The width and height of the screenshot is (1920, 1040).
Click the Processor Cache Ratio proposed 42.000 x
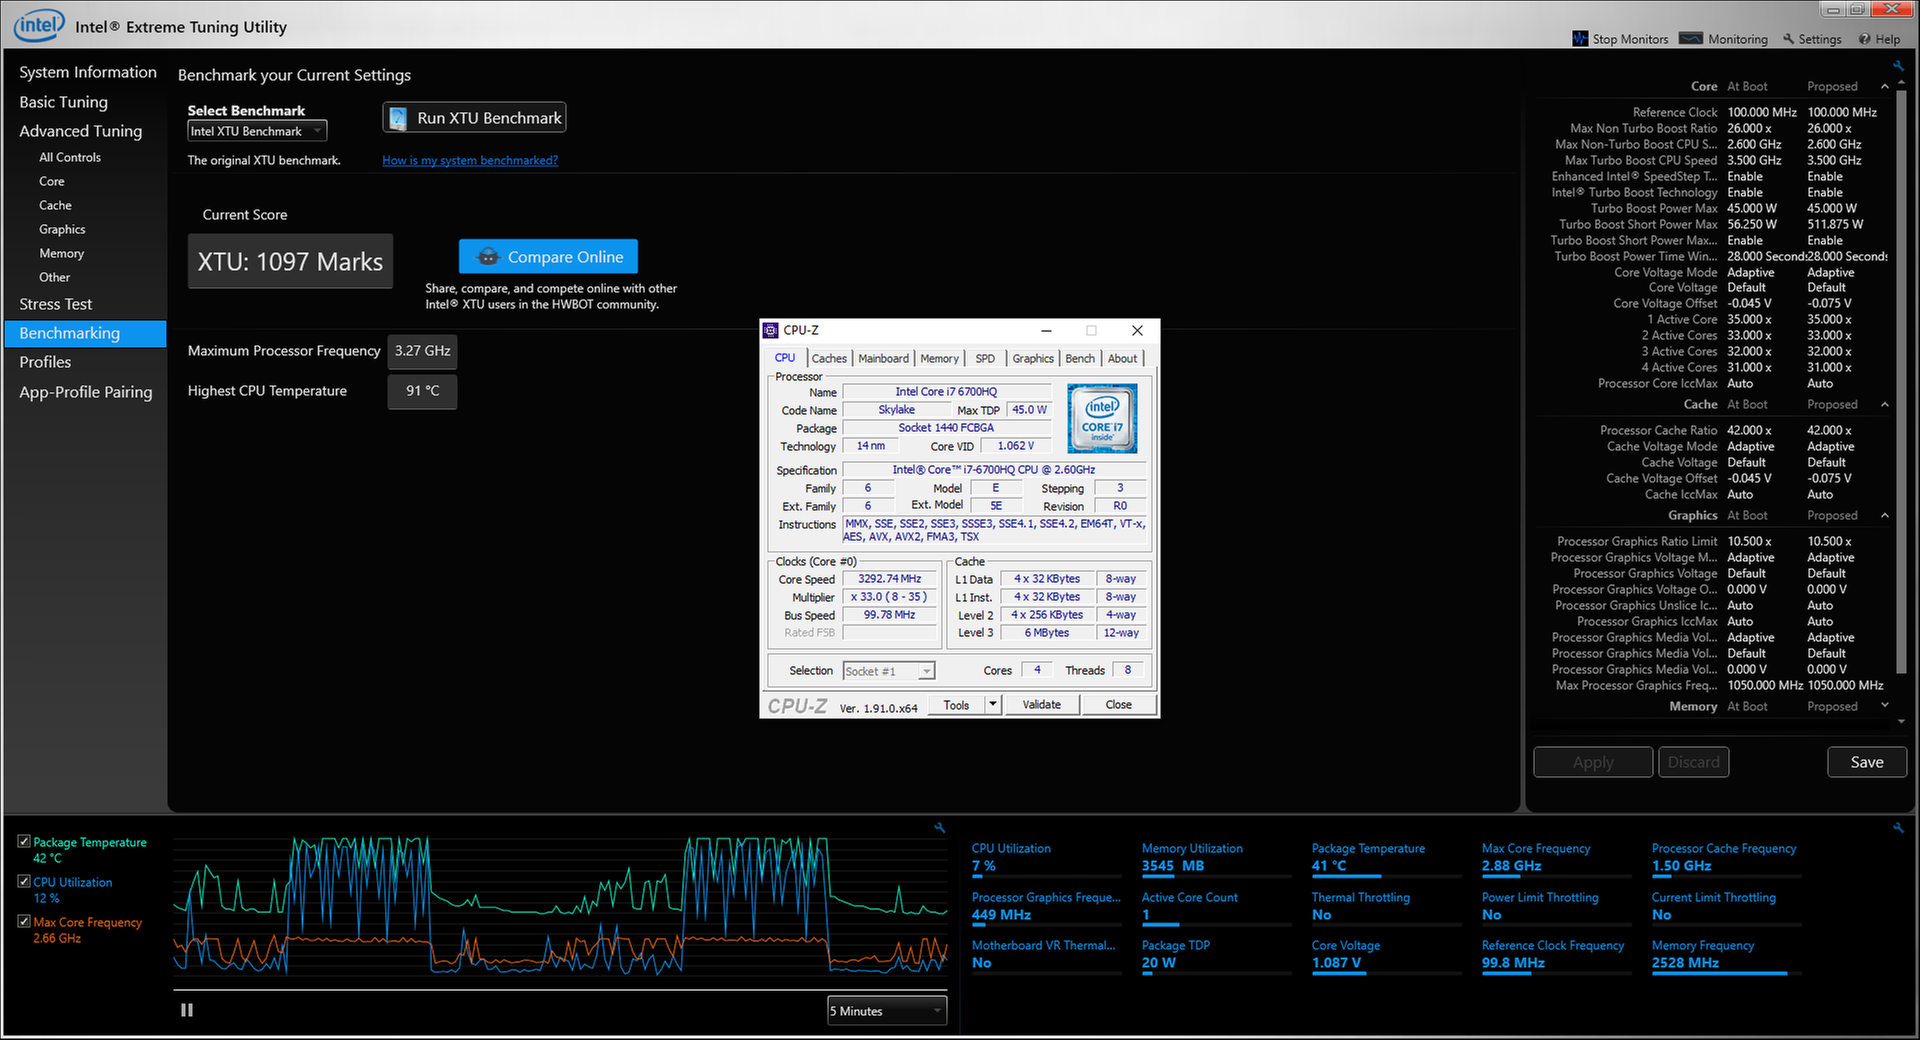point(1829,431)
